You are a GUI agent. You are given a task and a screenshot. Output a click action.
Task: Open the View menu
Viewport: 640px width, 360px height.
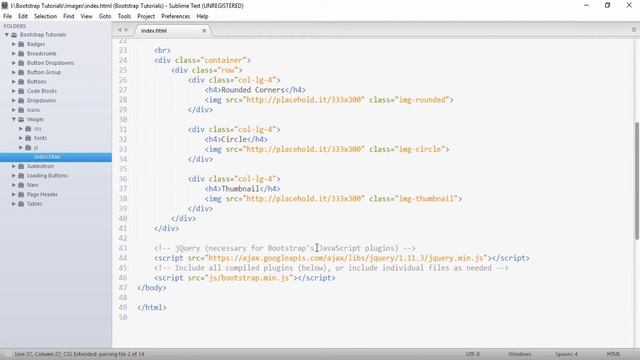(x=87, y=16)
